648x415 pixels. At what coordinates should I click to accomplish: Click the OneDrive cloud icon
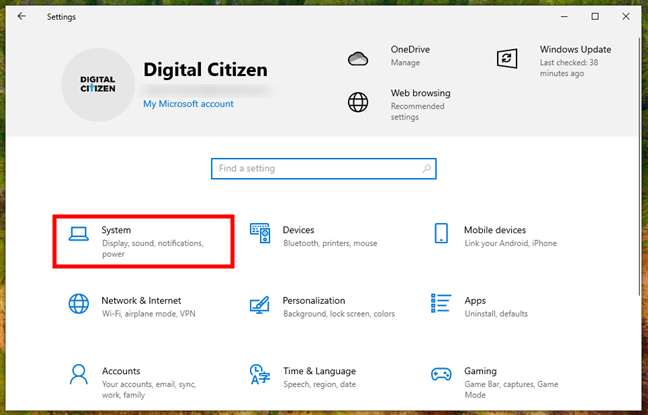pyautogui.click(x=358, y=59)
